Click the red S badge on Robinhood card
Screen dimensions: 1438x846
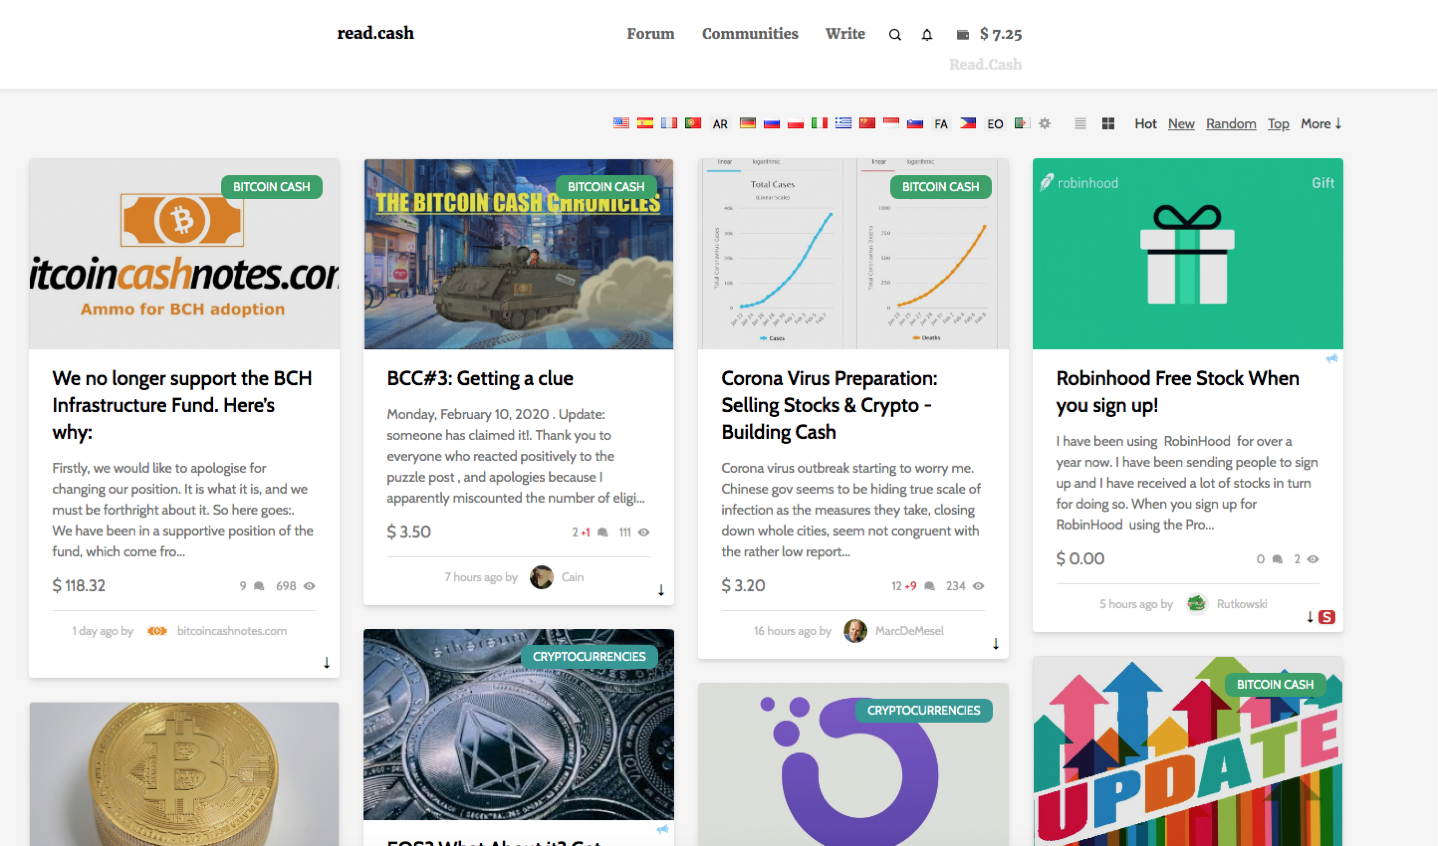click(1327, 617)
